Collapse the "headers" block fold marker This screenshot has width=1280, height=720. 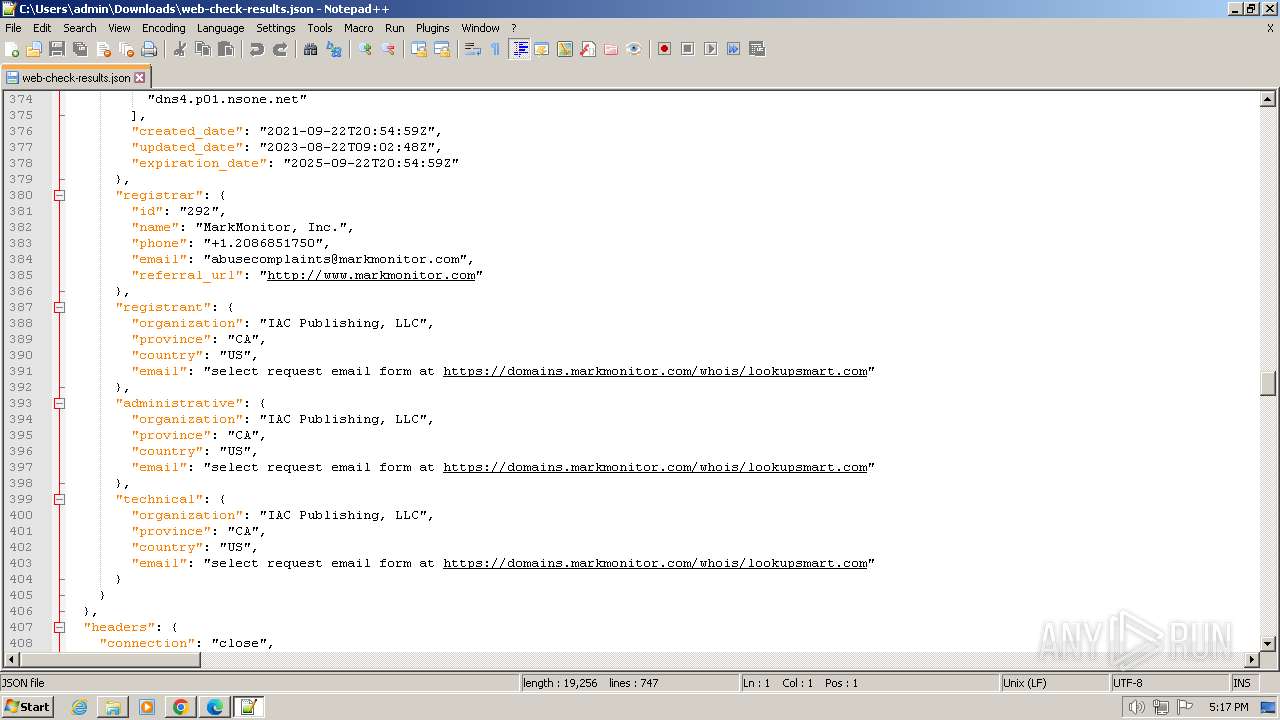59,627
